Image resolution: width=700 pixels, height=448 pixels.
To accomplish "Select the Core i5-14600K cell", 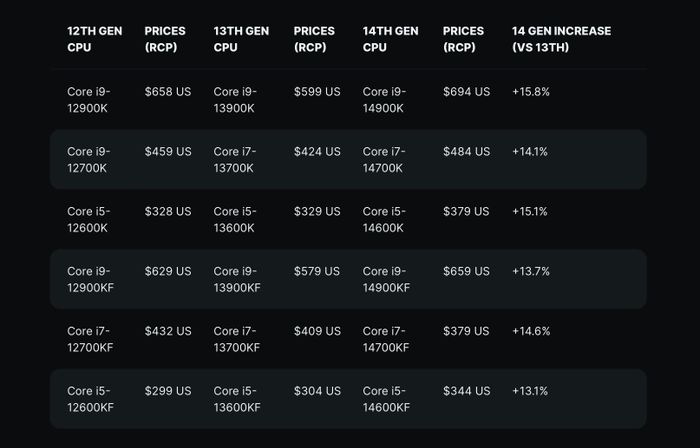I will click(385, 219).
